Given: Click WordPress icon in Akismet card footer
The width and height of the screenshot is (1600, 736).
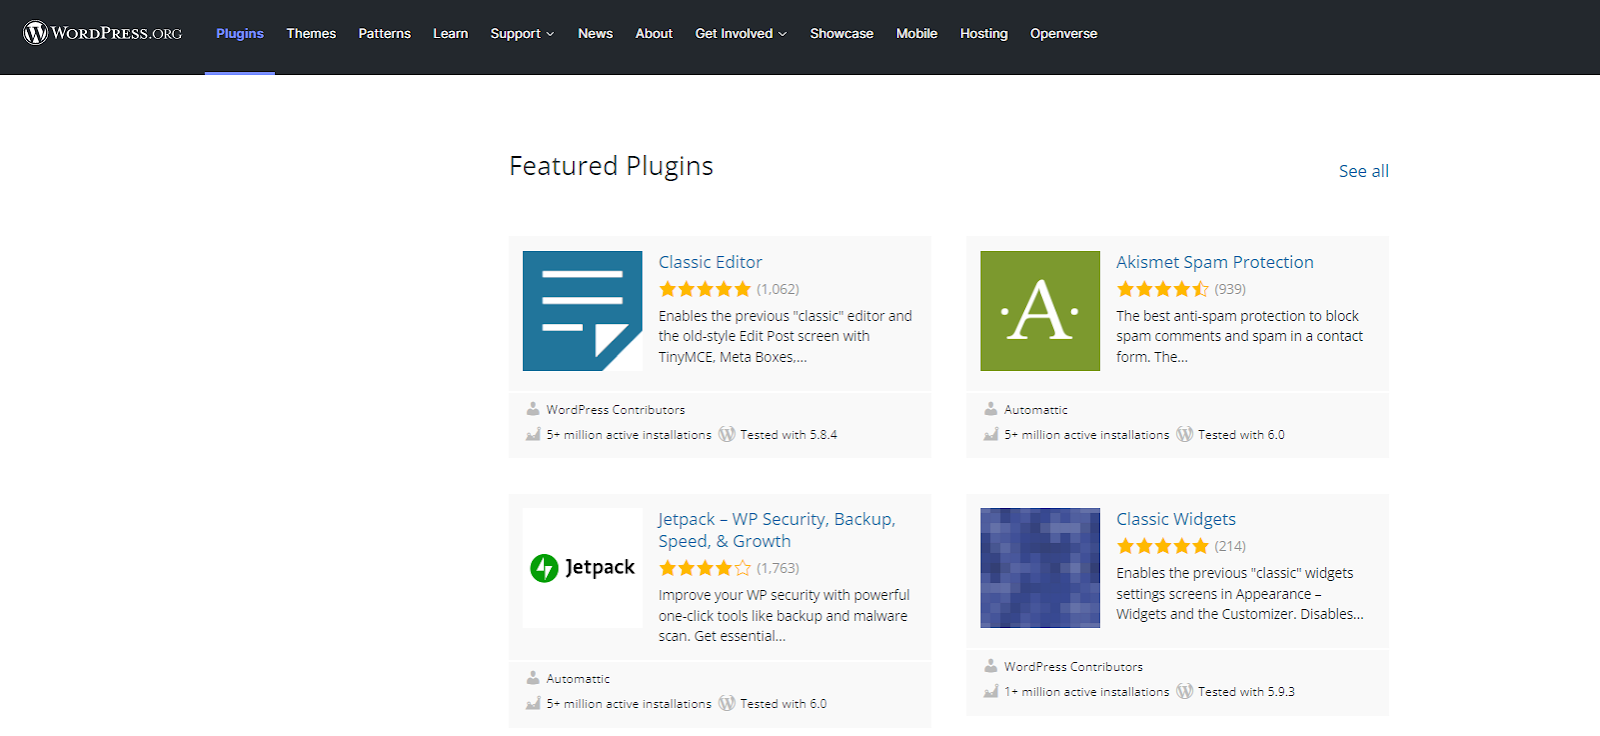Looking at the screenshot, I should coord(1185,434).
